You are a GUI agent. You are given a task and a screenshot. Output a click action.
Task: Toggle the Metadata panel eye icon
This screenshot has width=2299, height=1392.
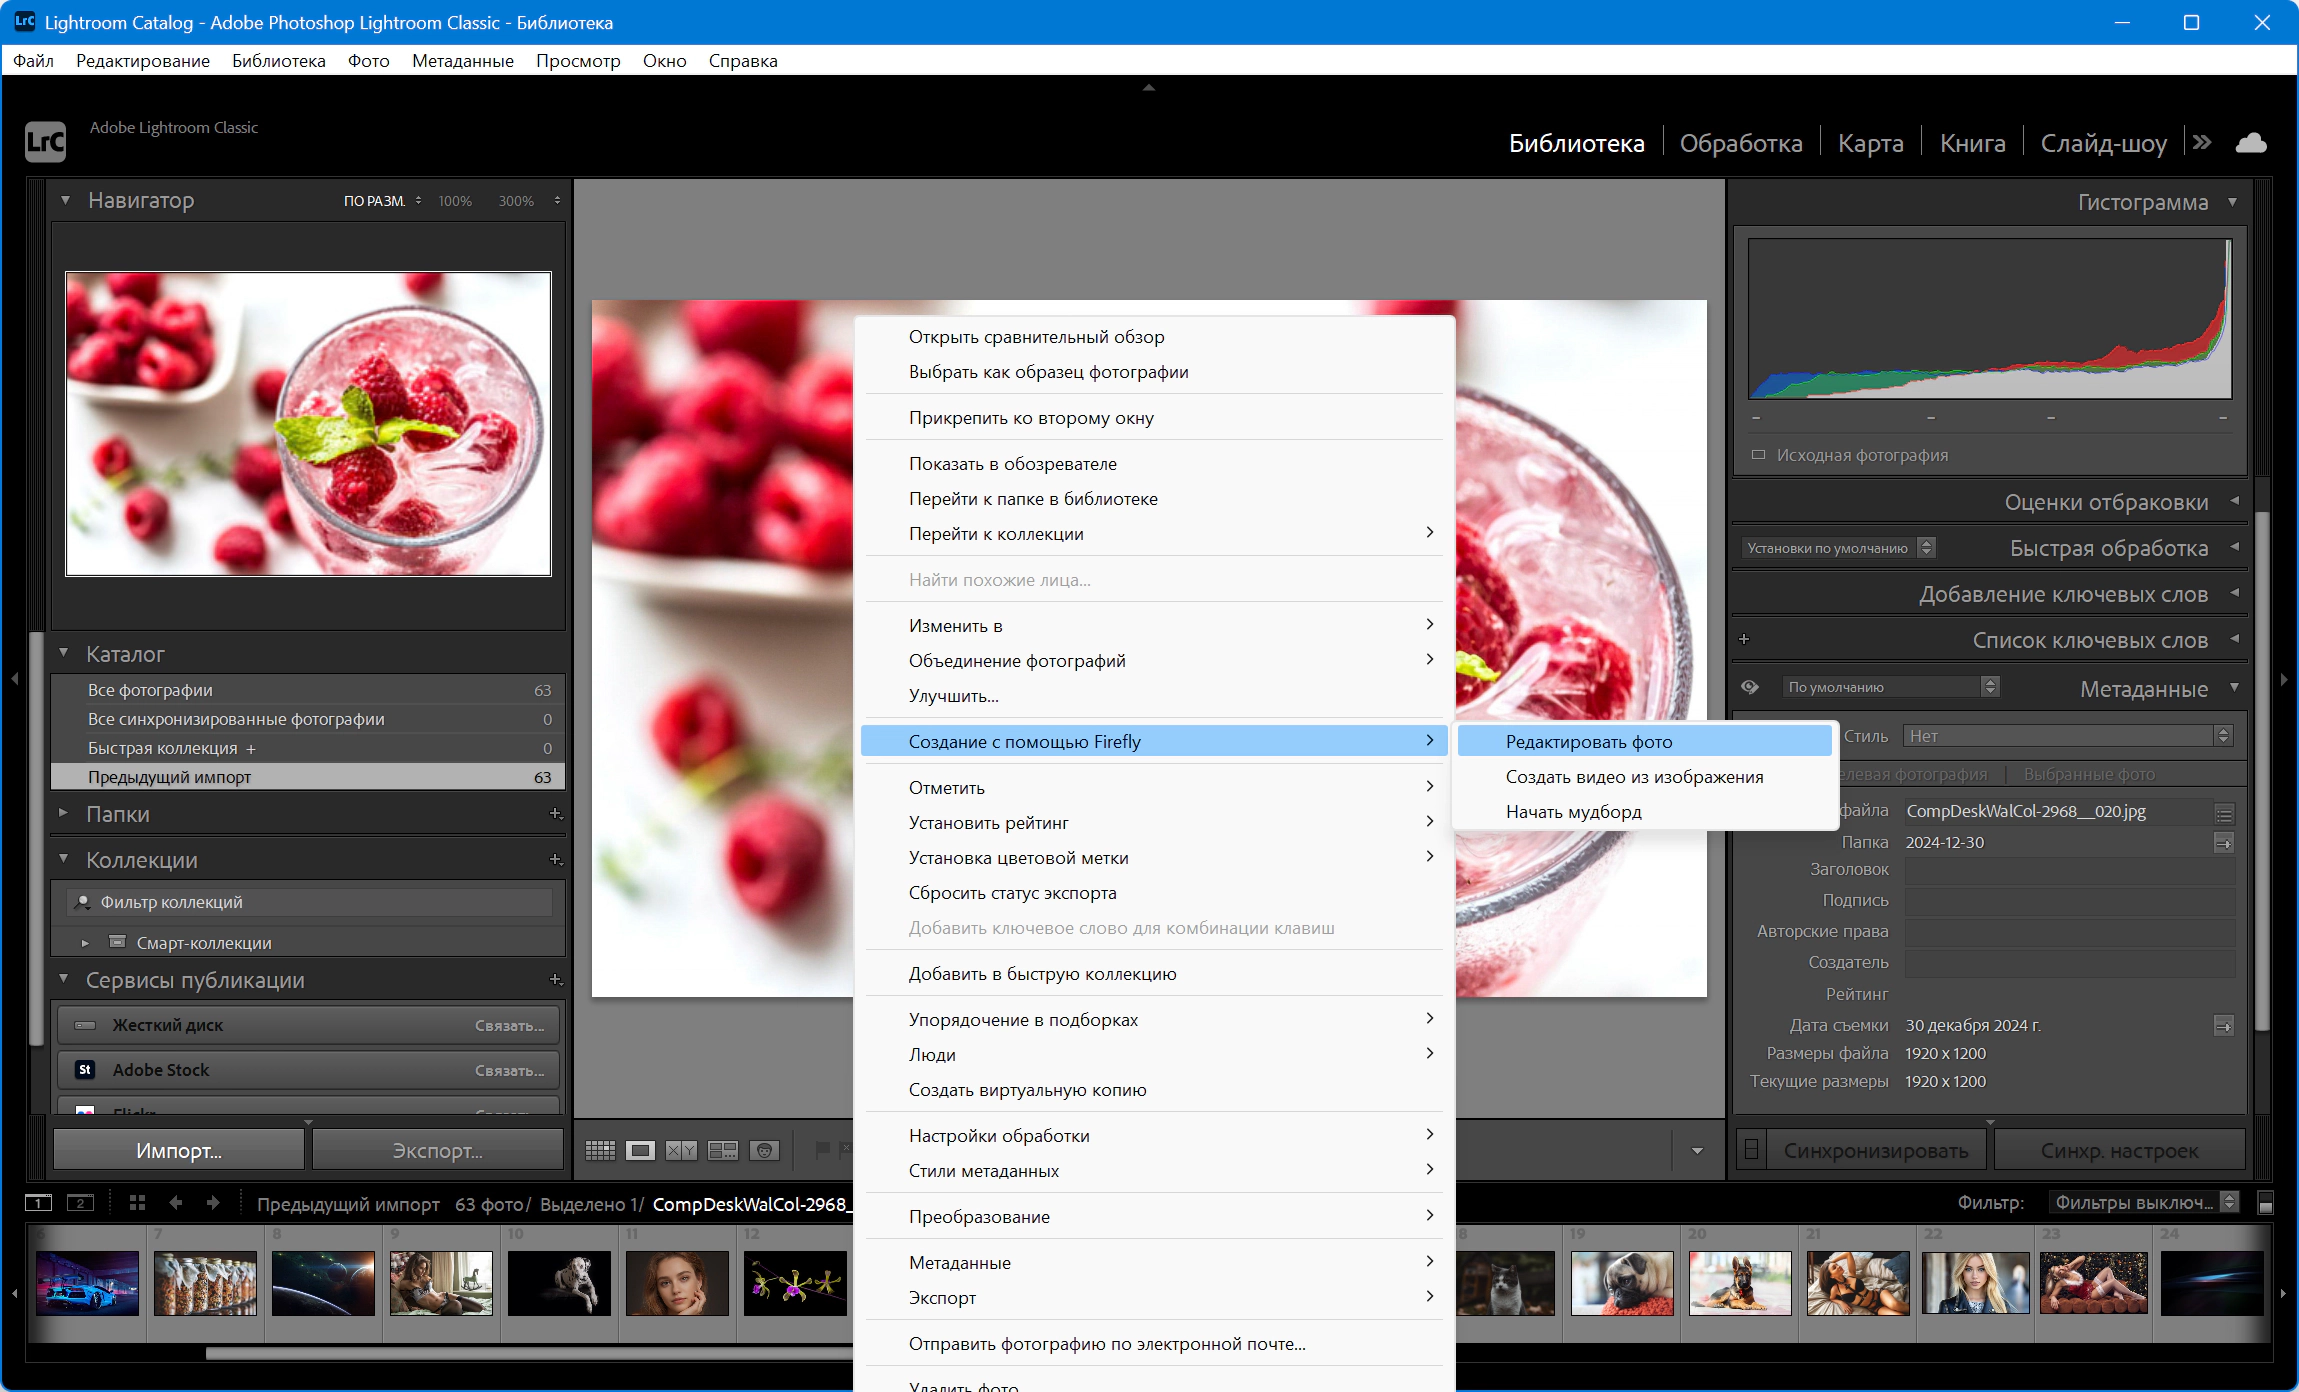pyautogui.click(x=1749, y=687)
